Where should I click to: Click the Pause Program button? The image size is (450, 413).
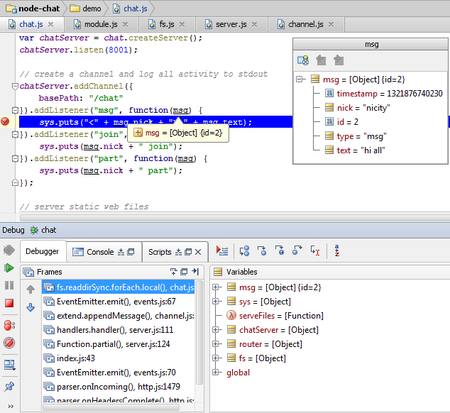pos(9,285)
